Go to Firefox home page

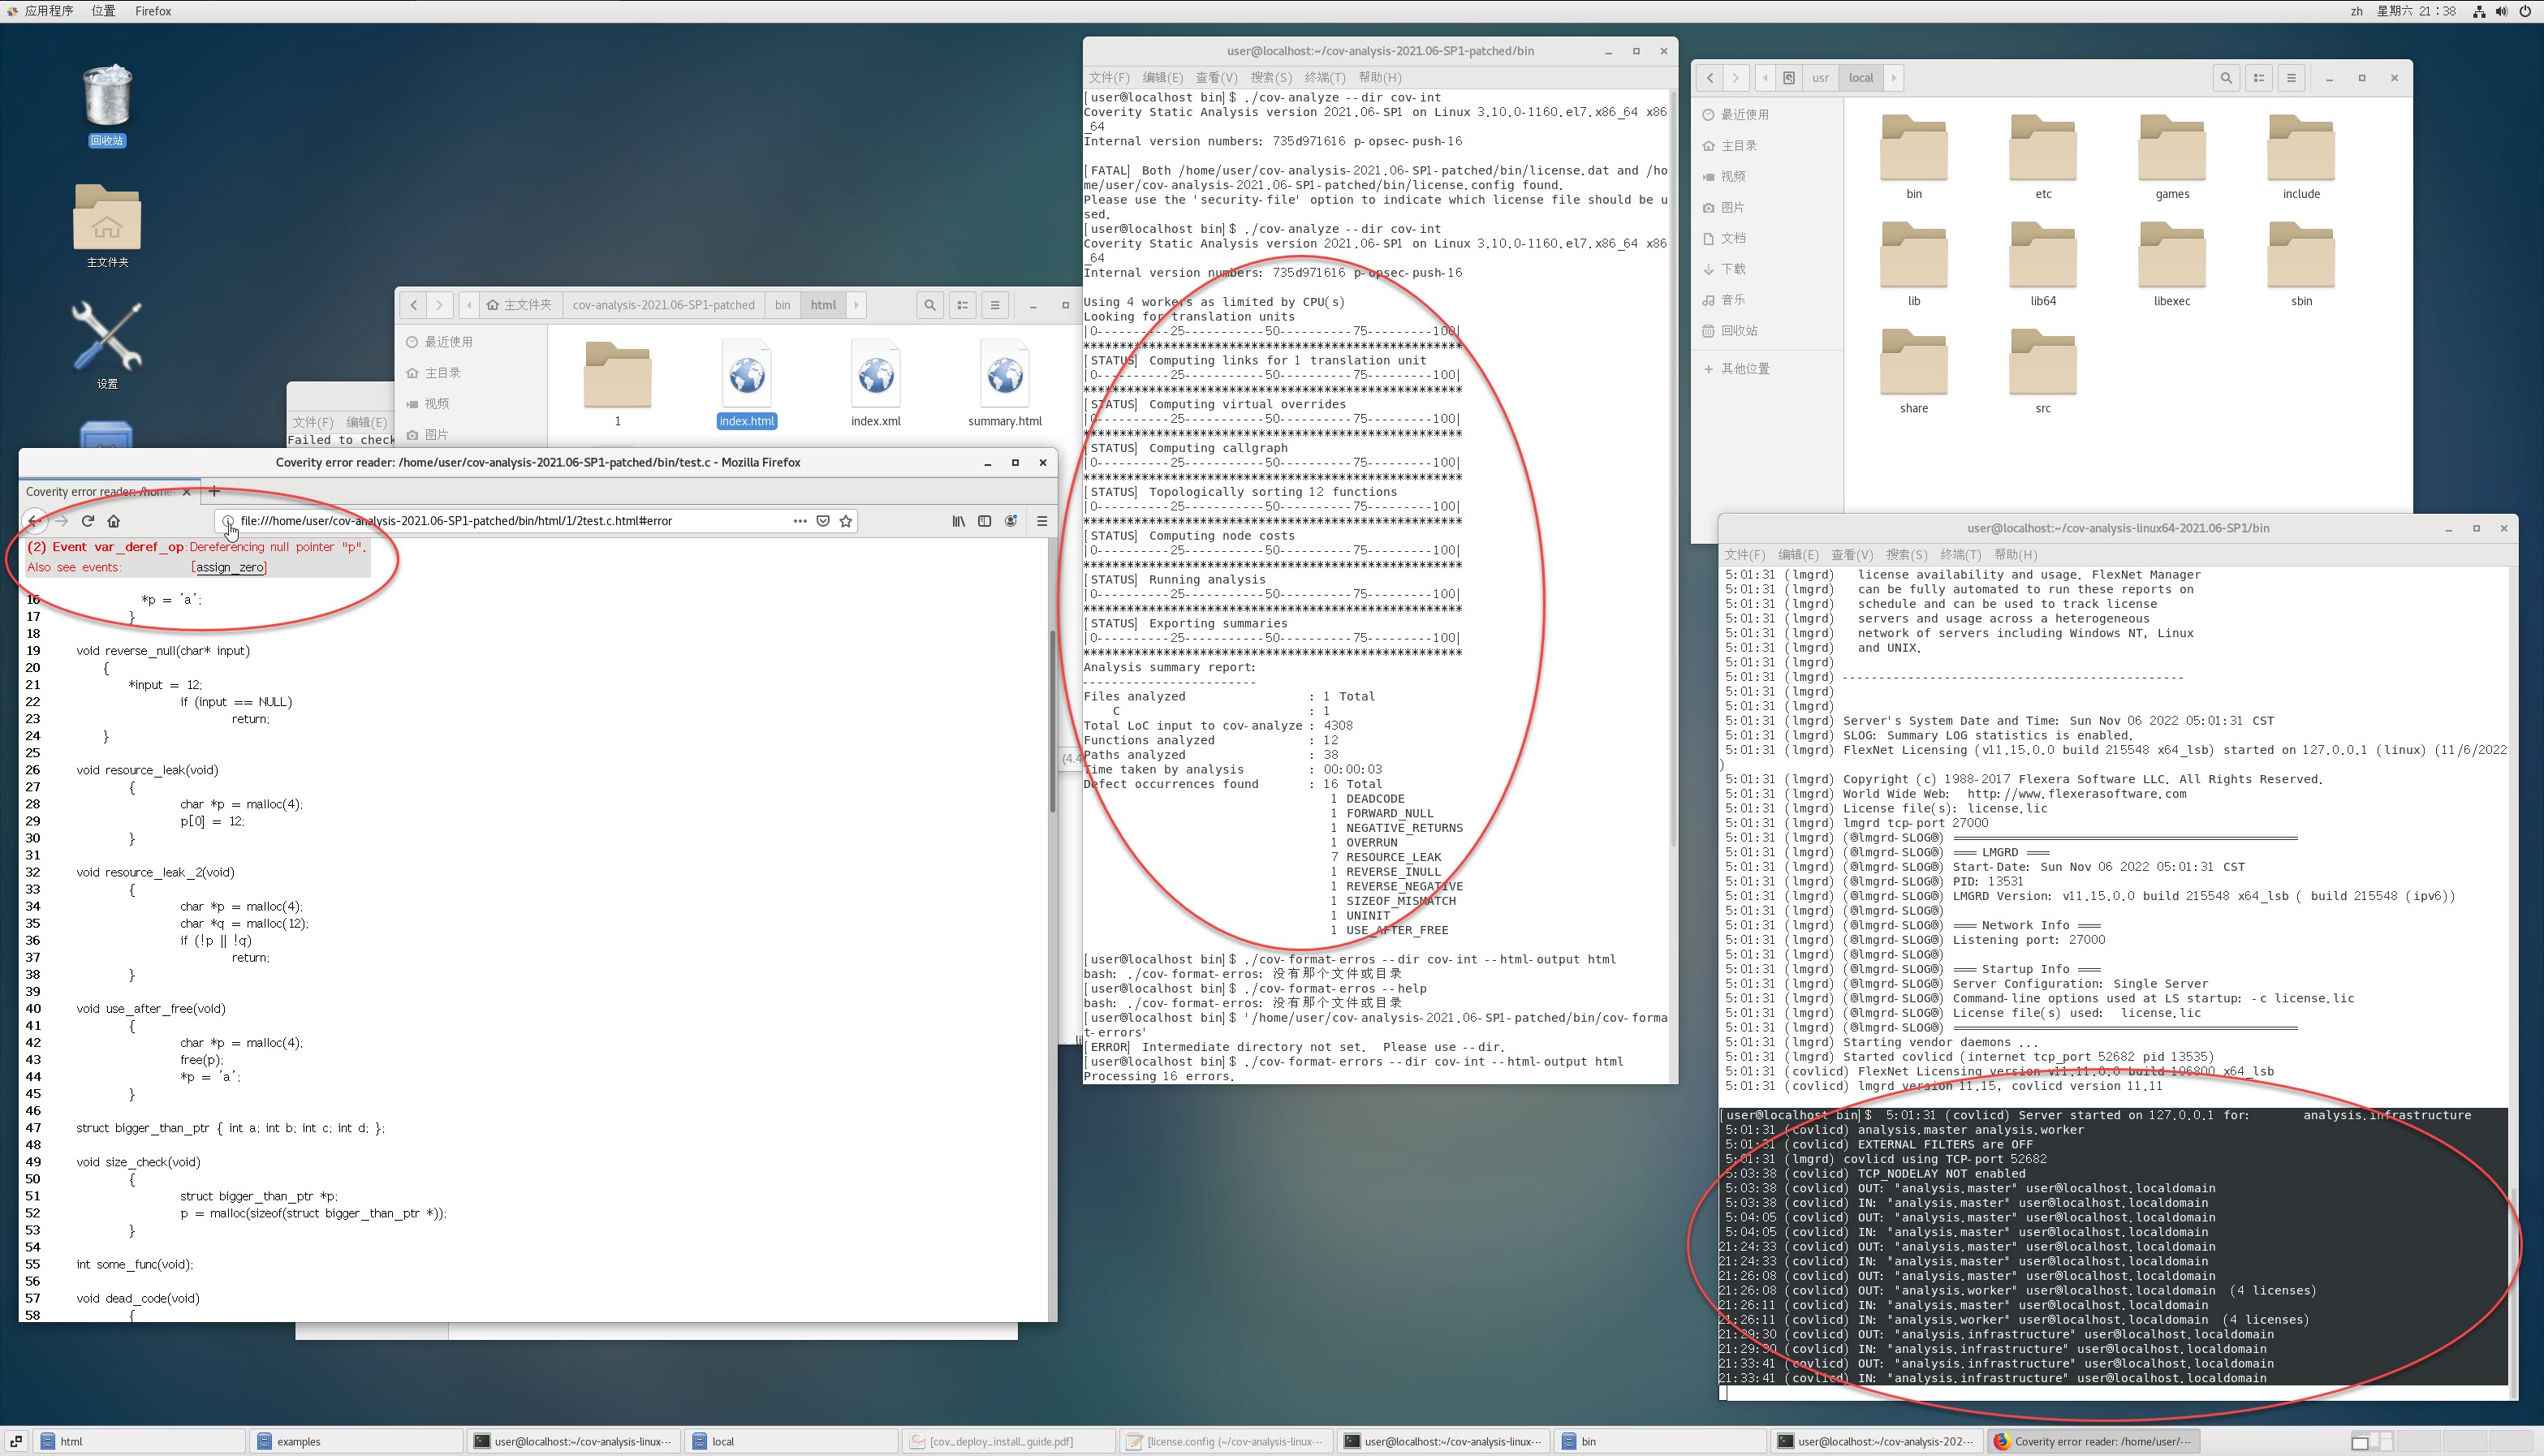(x=114, y=521)
